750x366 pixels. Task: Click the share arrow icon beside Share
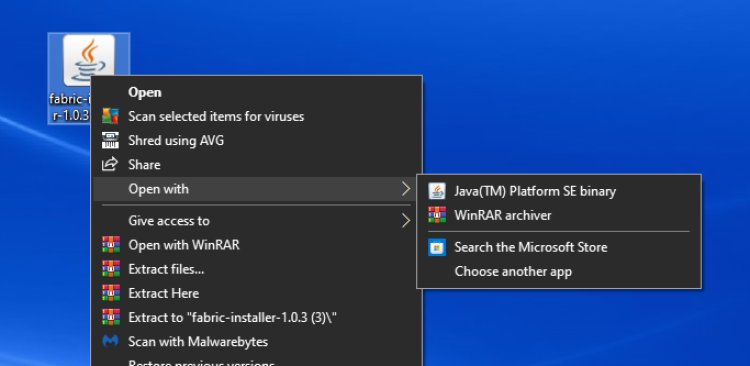(x=110, y=164)
